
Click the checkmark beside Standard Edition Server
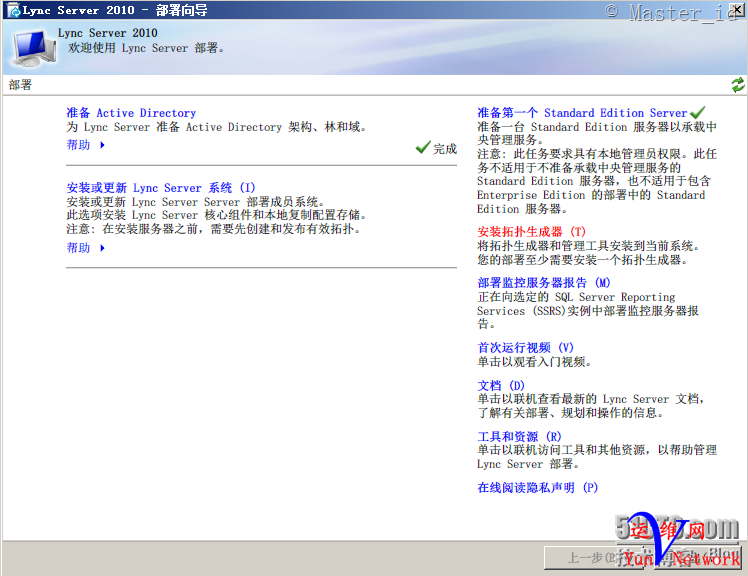(x=697, y=113)
